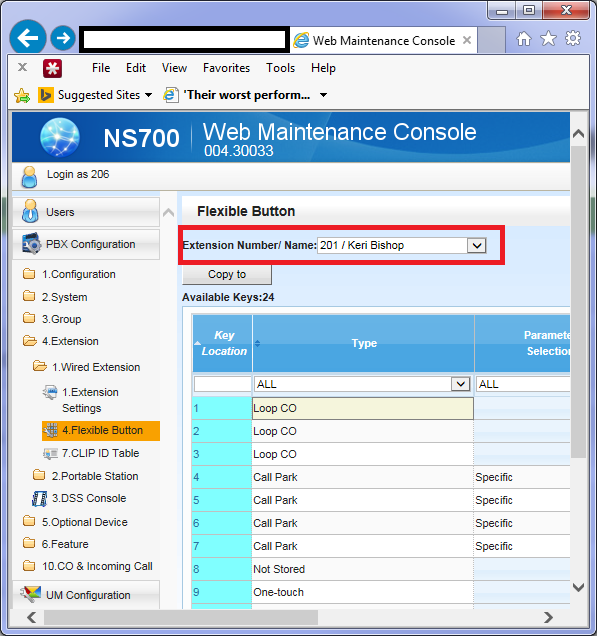Open a new browser tab

click(x=491, y=40)
